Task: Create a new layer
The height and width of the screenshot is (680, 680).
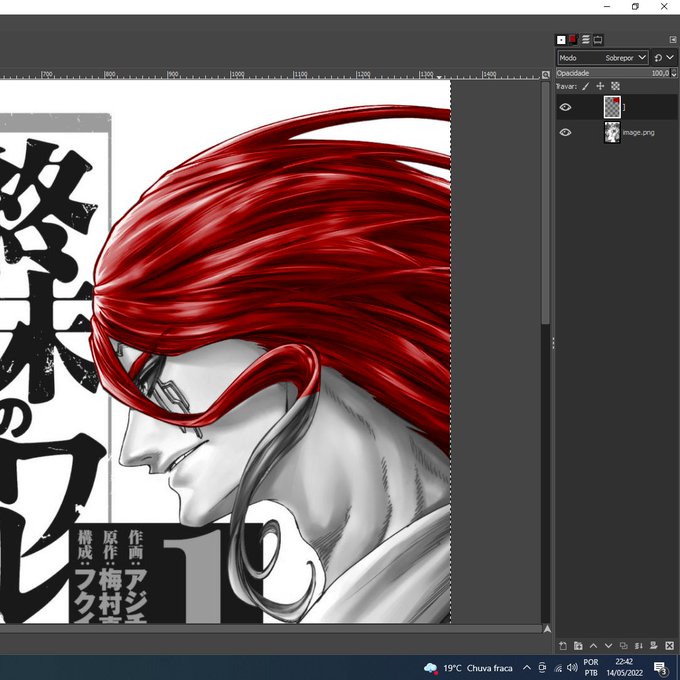Action: tap(563, 646)
